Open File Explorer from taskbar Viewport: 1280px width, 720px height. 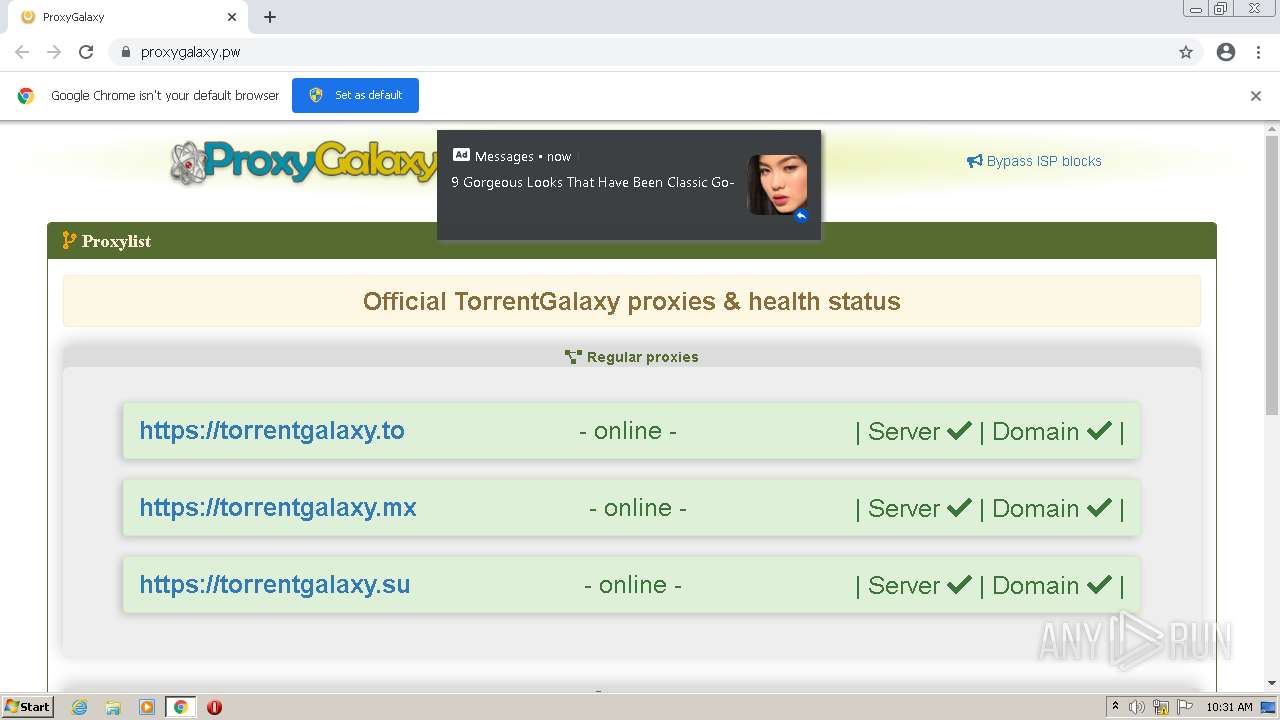[x=113, y=707]
